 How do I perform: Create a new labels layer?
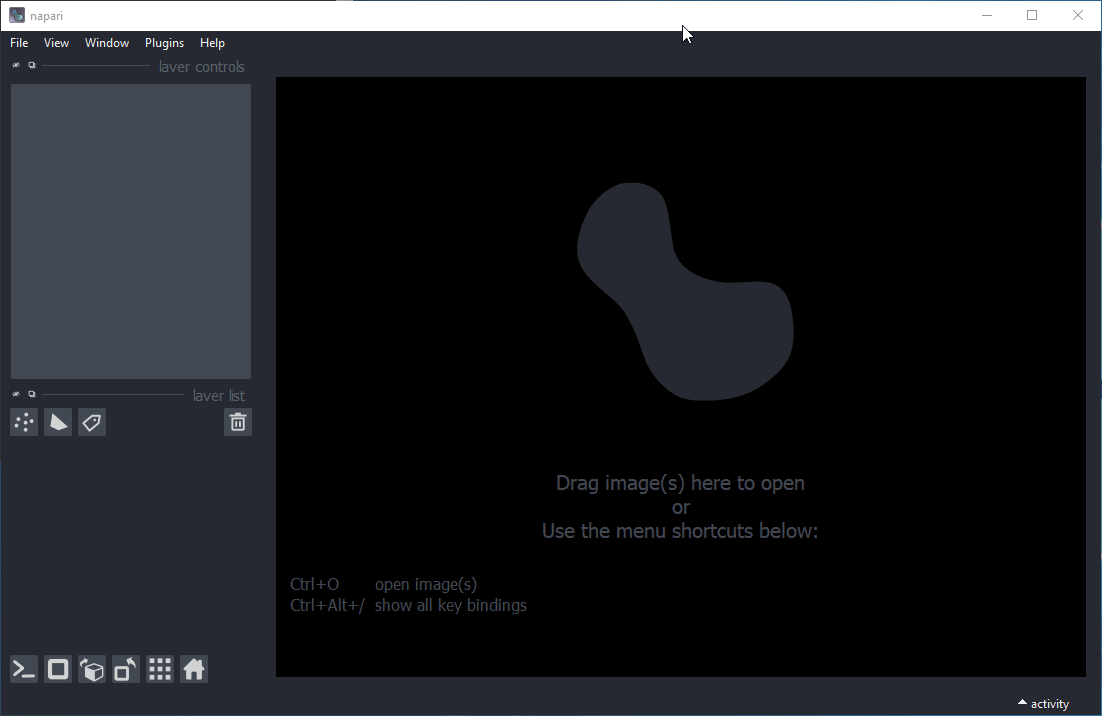[92, 423]
